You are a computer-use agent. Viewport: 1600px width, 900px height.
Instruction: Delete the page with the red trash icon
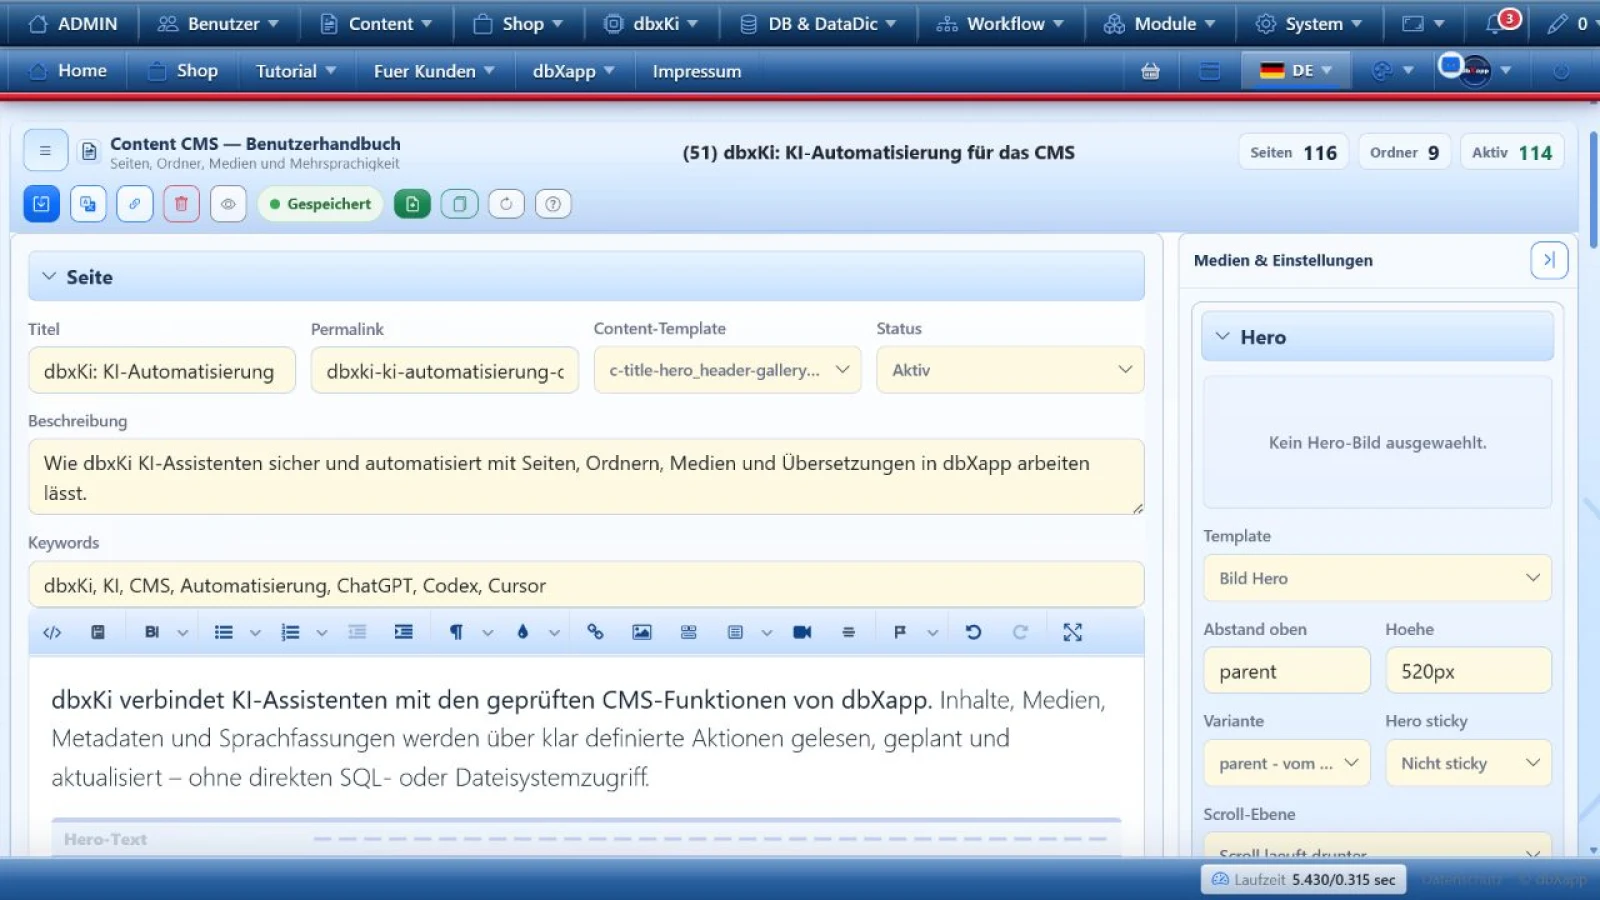point(181,204)
